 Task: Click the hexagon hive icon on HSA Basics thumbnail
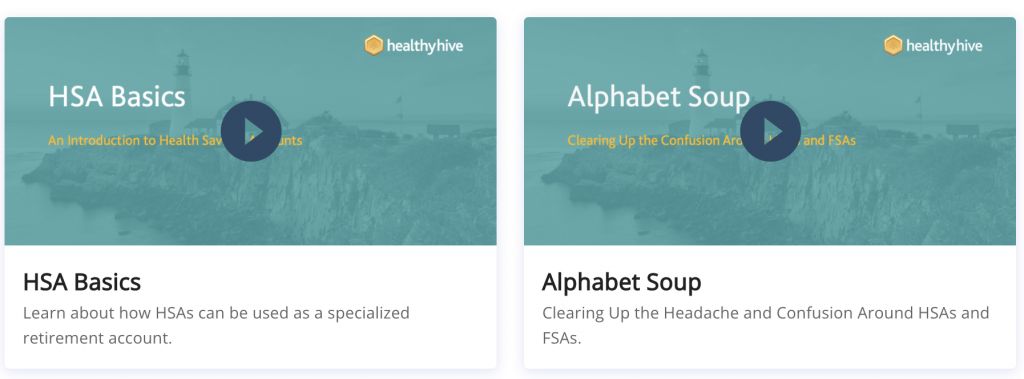click(x=374, y=46)
